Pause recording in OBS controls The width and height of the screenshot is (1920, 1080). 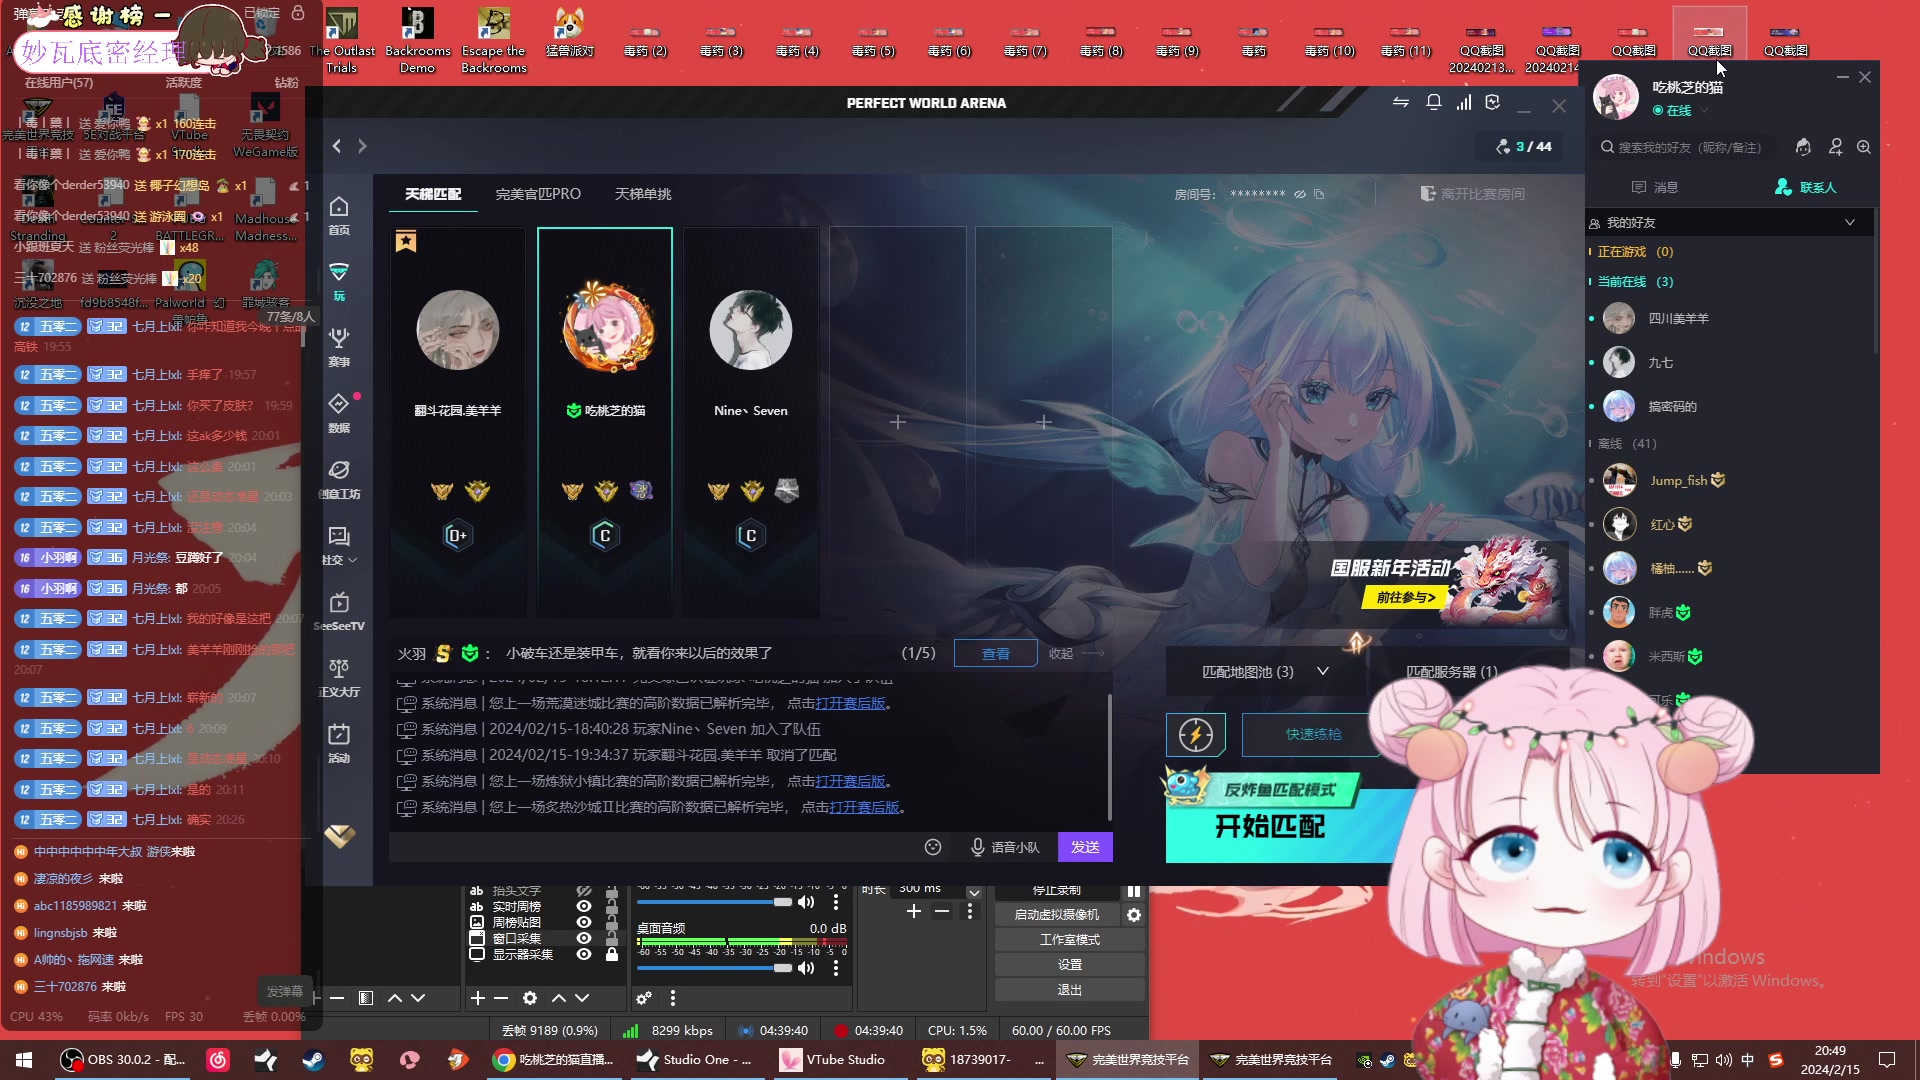[x=1133, y=890]
